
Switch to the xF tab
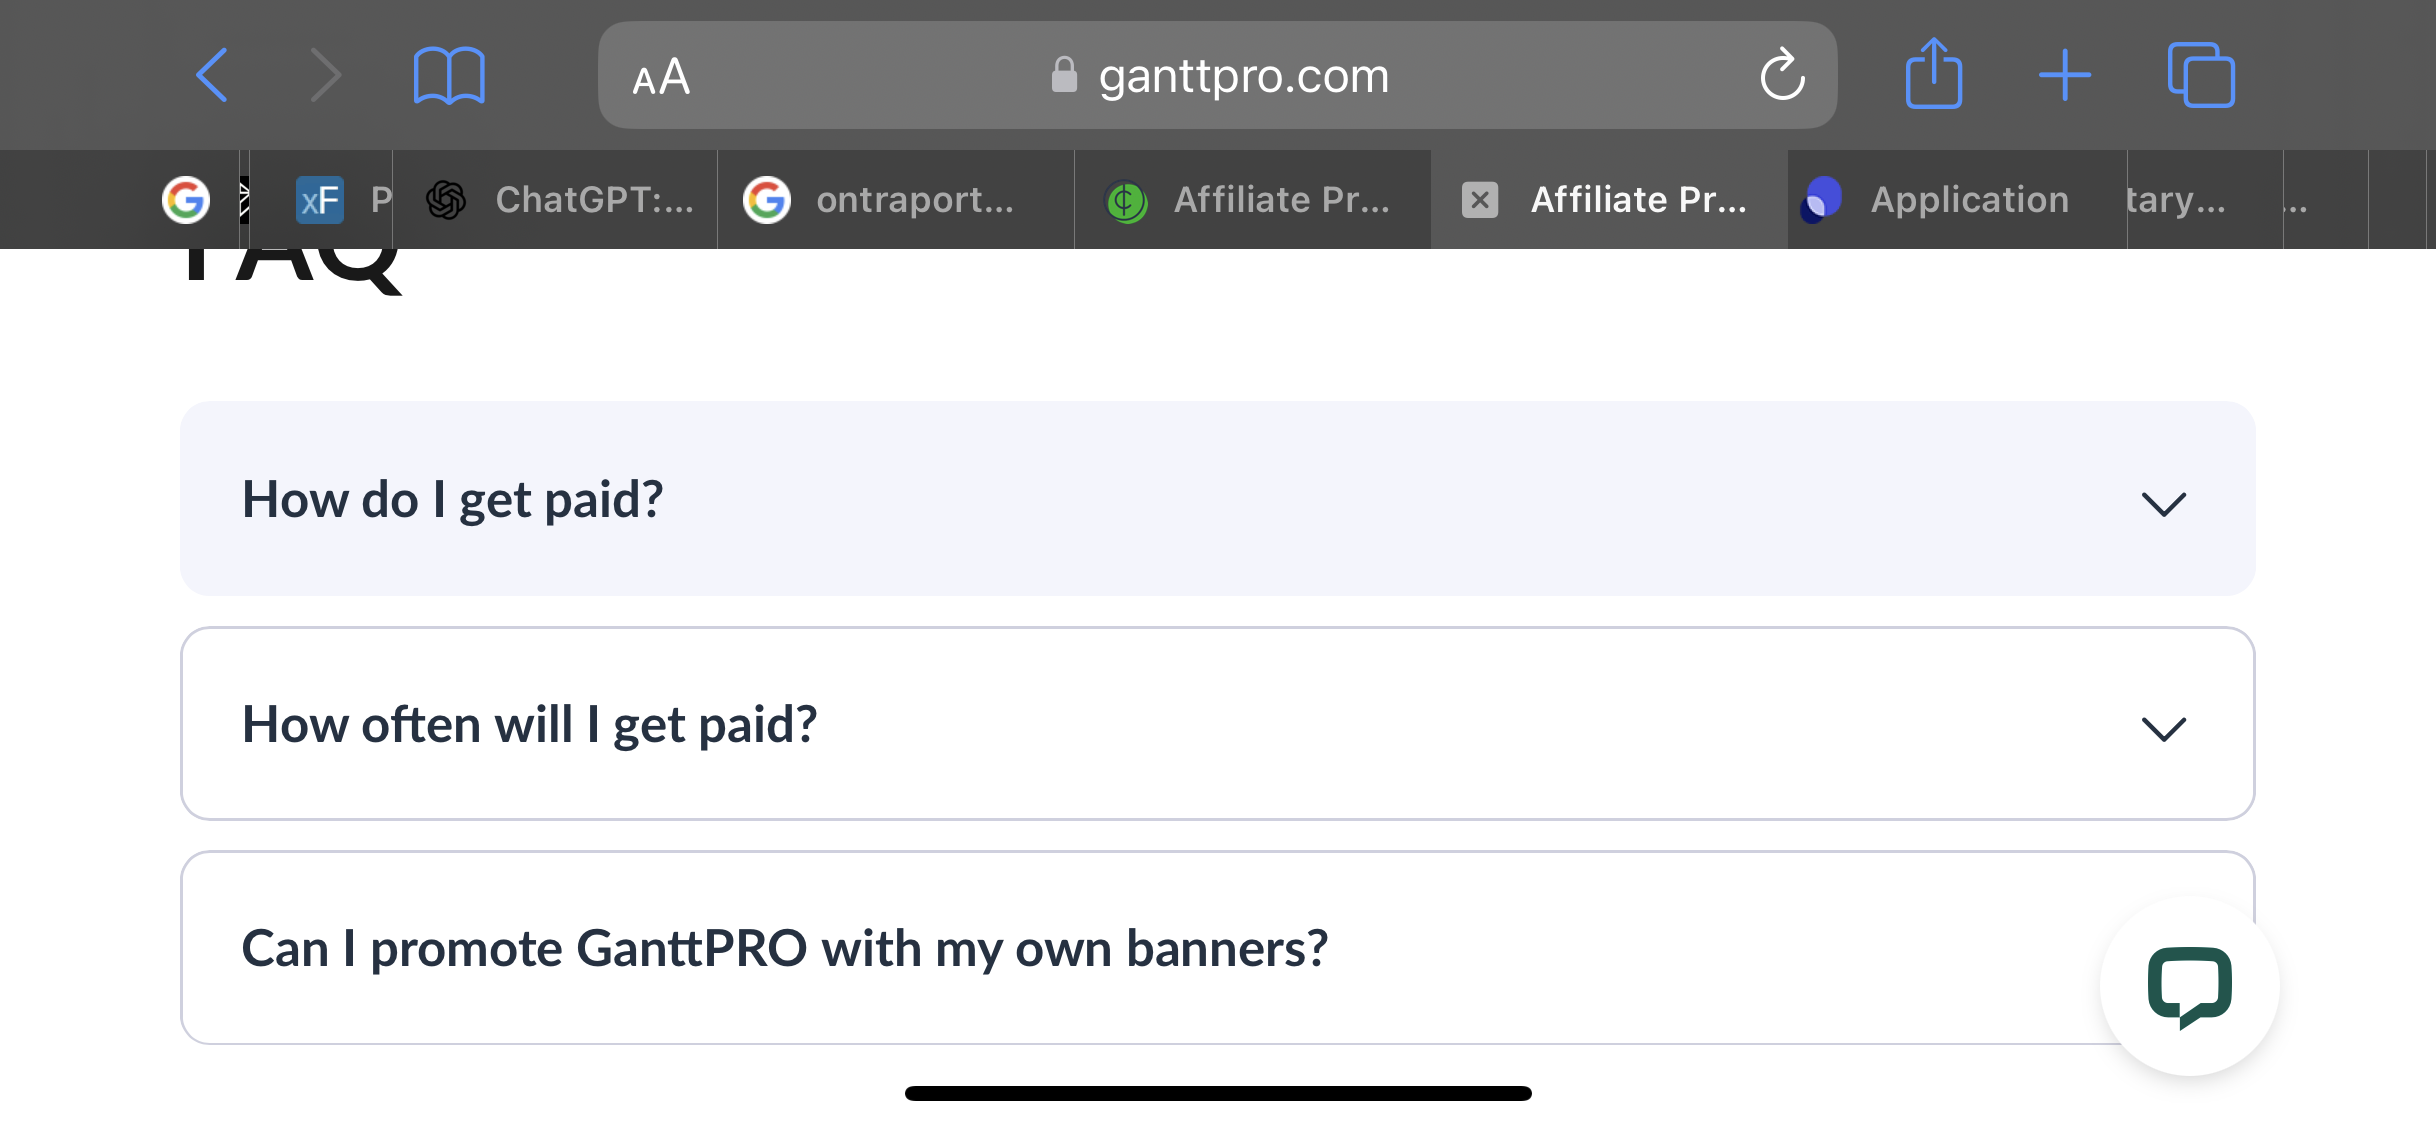click(x=320, y=200)
